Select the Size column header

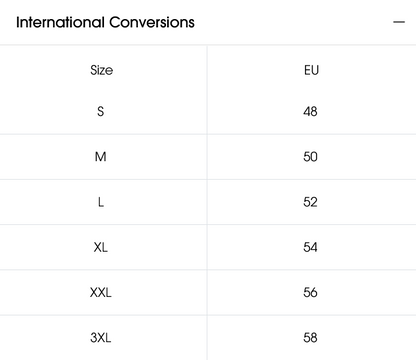click(101, 70)
